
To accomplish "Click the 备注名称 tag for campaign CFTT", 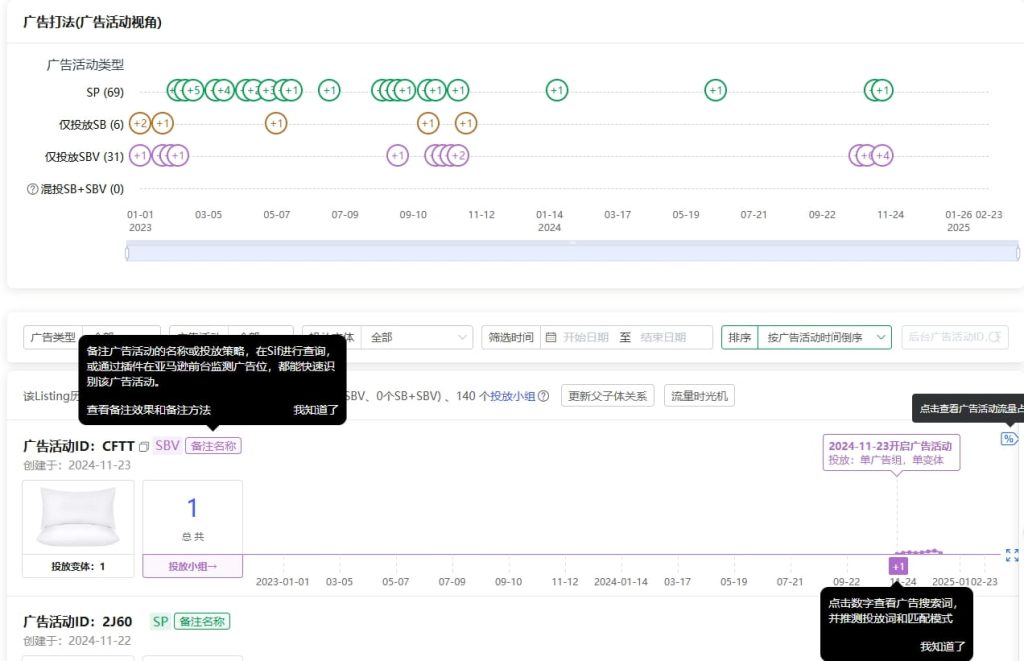I will 213,446.
